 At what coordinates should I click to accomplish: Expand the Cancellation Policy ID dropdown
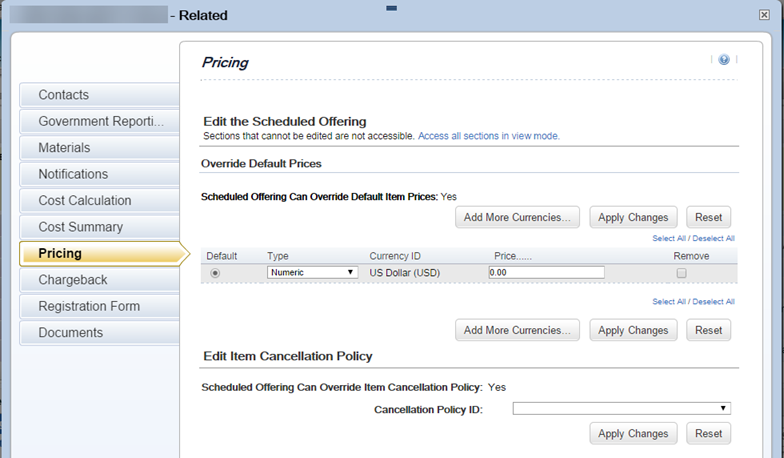pyautogui.click(x=622, y=408)
